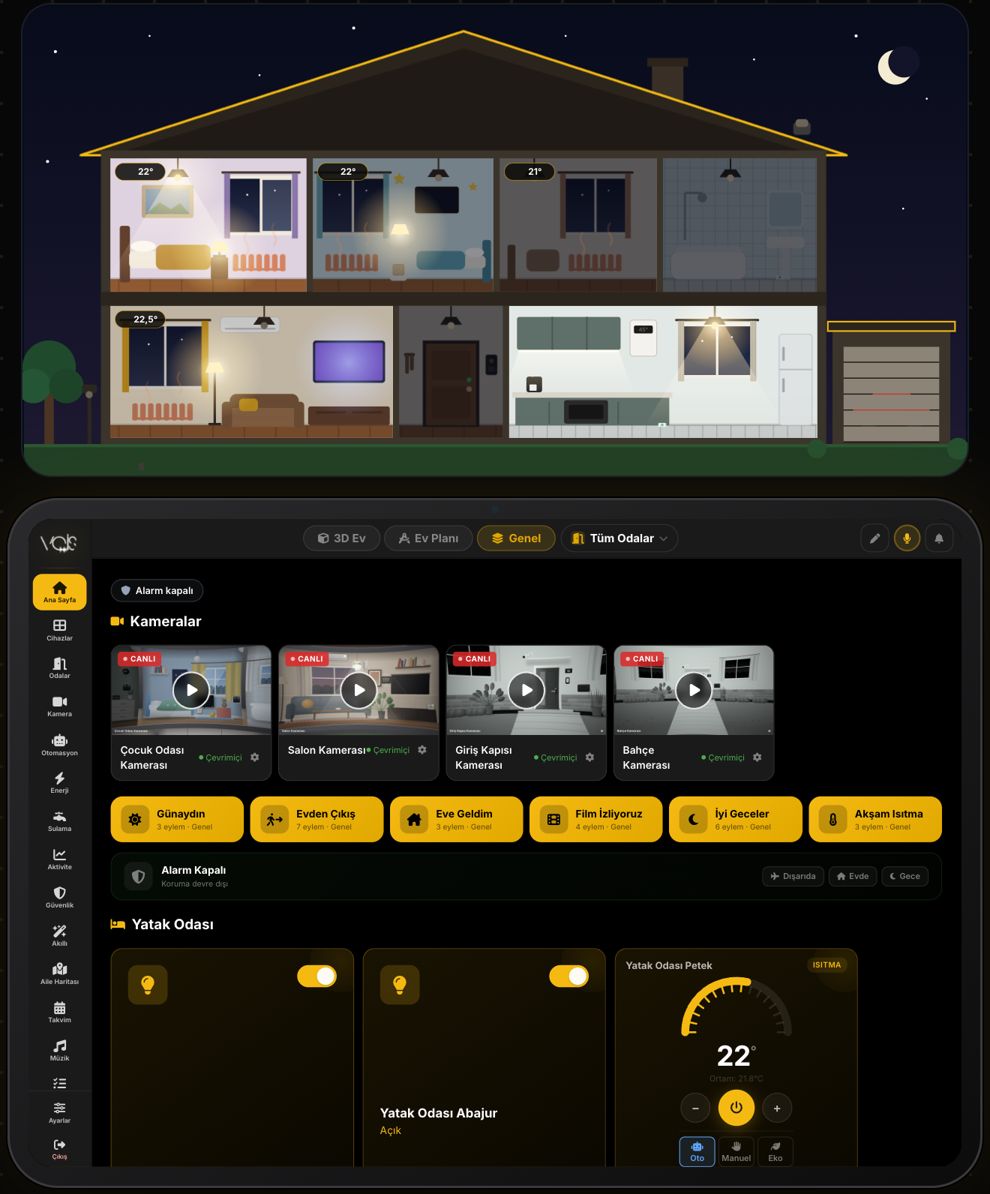990x1194 pixels.
Task: Open Enerji lightning icon in sidebar
Action: click(x=59, y=783)
